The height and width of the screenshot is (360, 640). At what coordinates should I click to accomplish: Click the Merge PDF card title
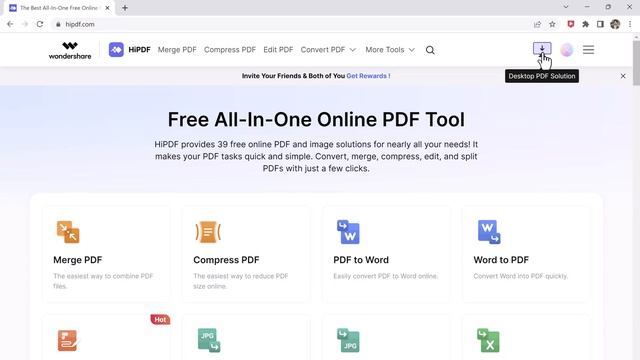coord(78,260)
